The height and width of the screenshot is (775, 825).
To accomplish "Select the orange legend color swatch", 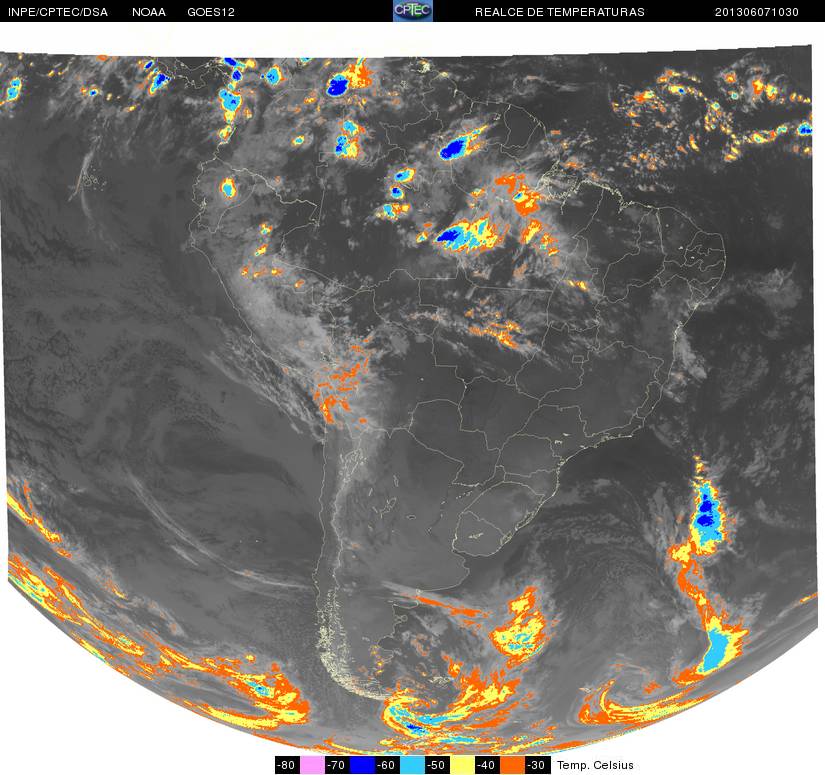I will [x=512, y=764].
